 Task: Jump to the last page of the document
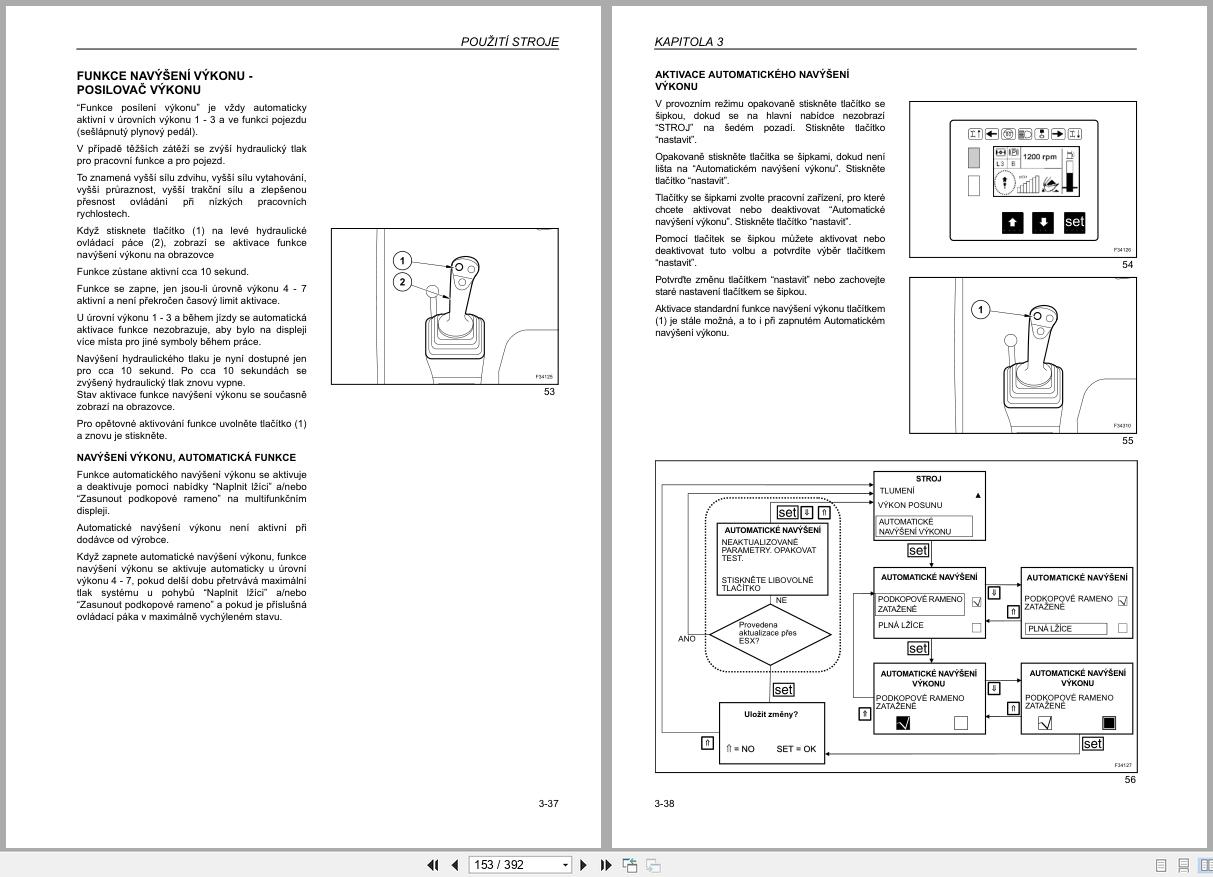coord(606,865)
